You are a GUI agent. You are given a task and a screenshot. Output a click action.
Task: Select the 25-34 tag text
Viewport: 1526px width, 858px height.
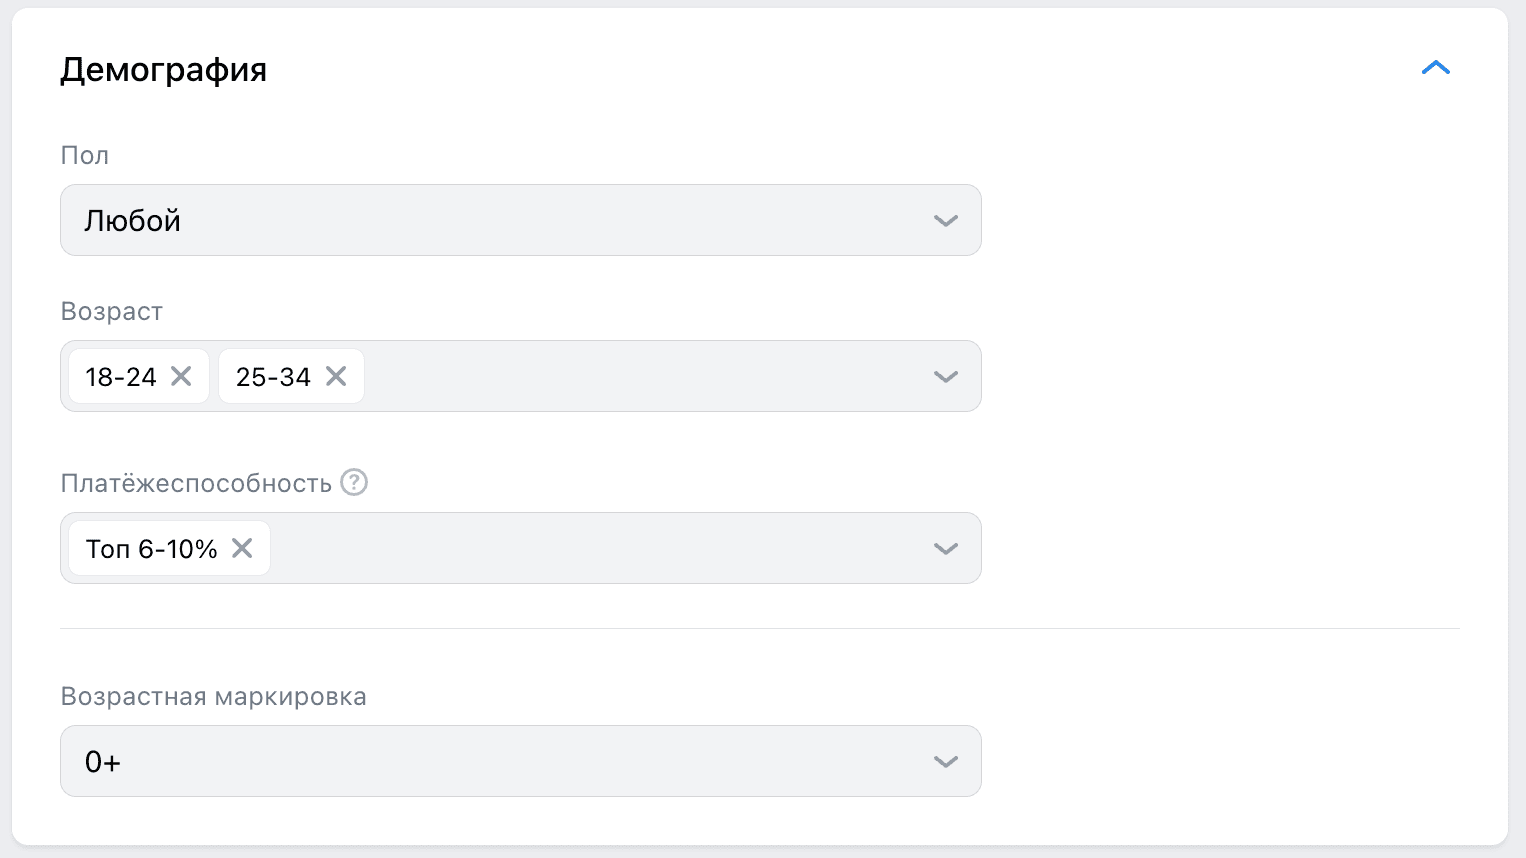[273, 377]
